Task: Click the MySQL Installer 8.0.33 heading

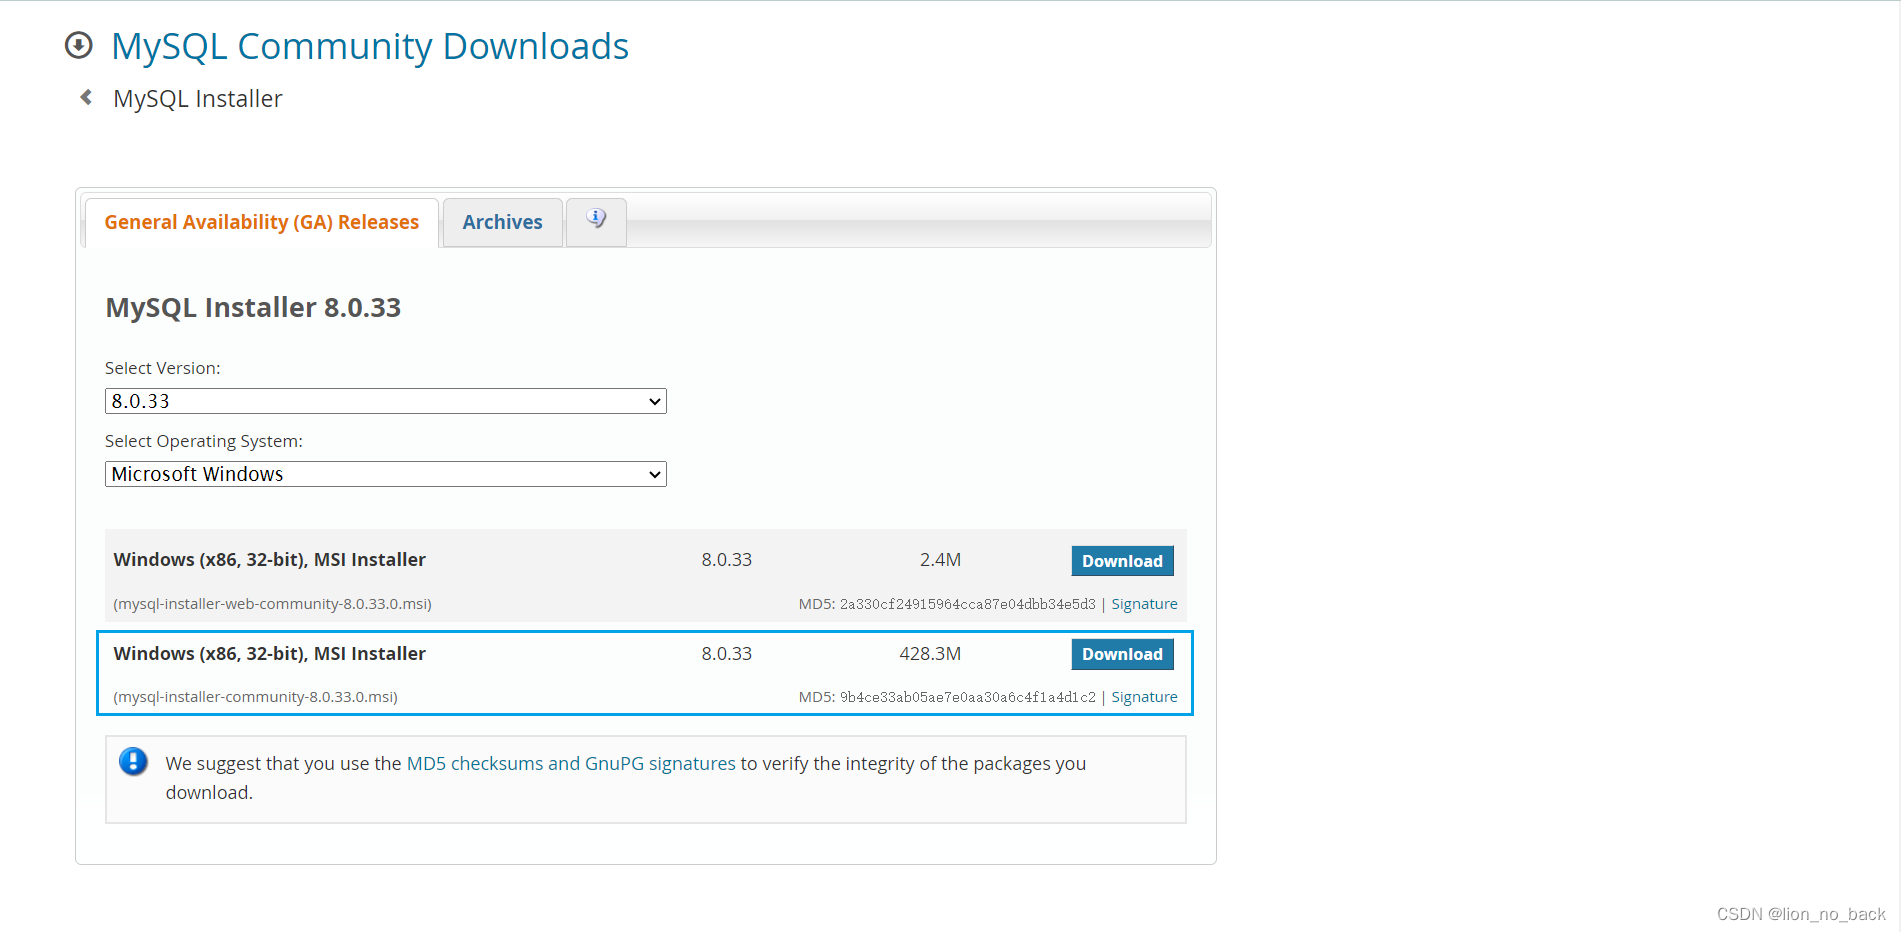Action: [x=253, y=307]
